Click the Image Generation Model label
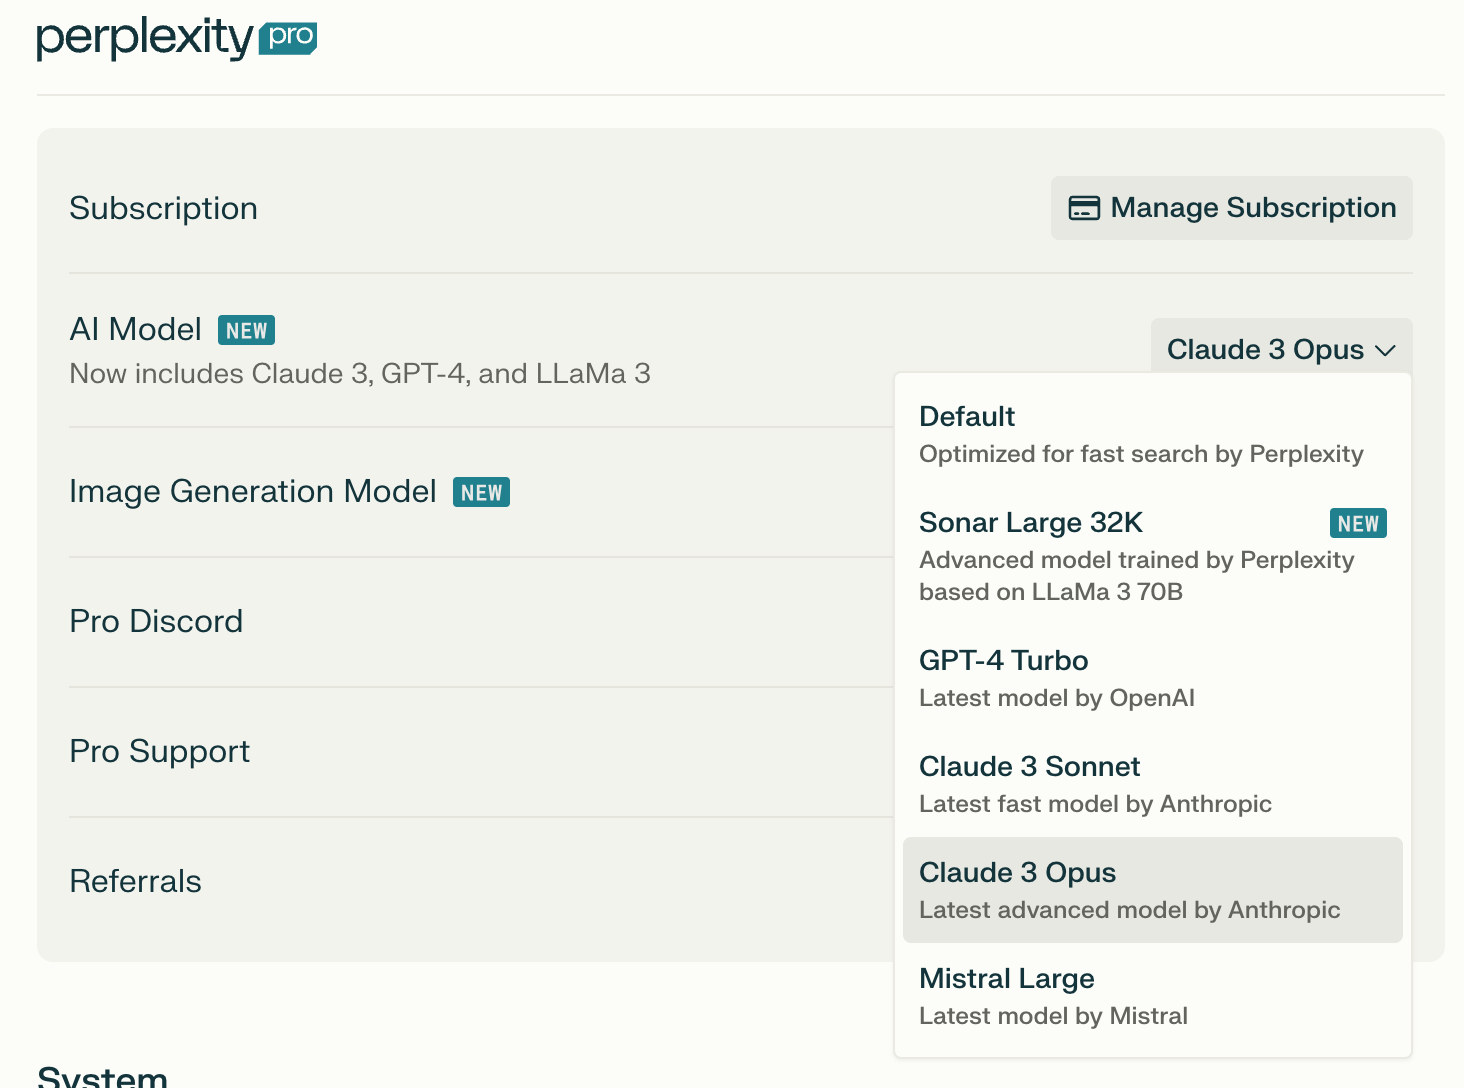Screen dimensions: 1464x1088 253,492
